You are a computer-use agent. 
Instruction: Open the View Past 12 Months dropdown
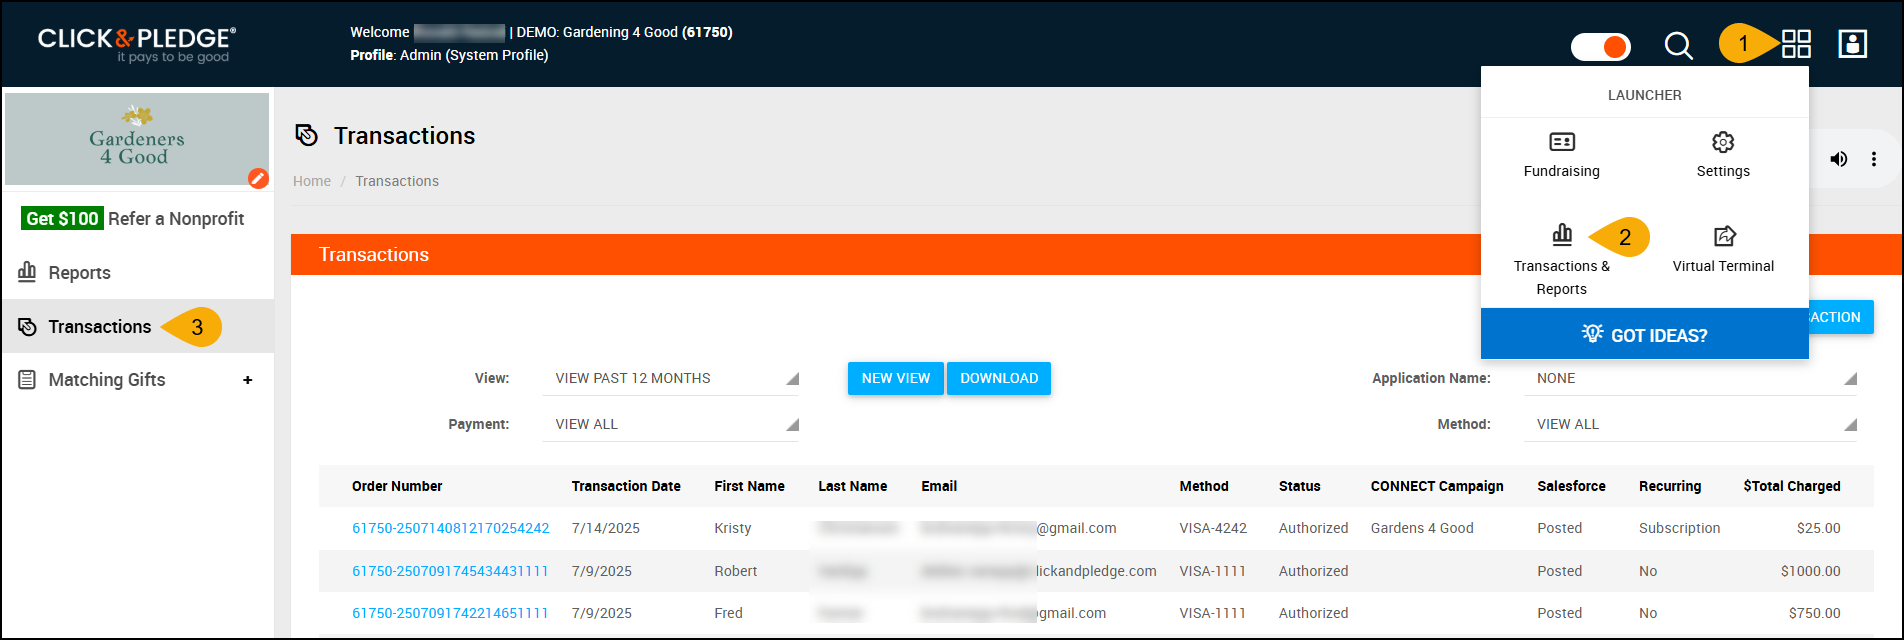(x=671, y=378)
